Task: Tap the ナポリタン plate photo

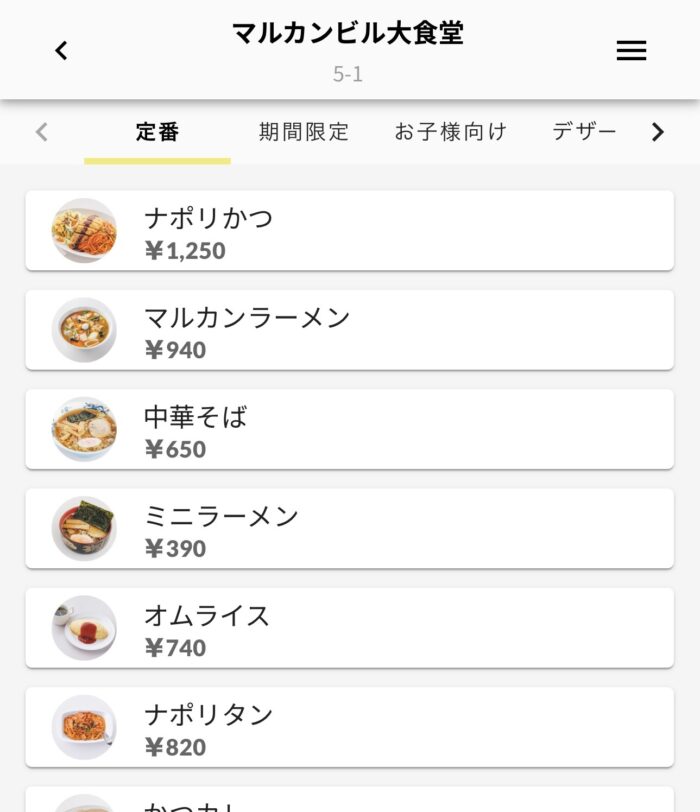Action: (84, 727)
